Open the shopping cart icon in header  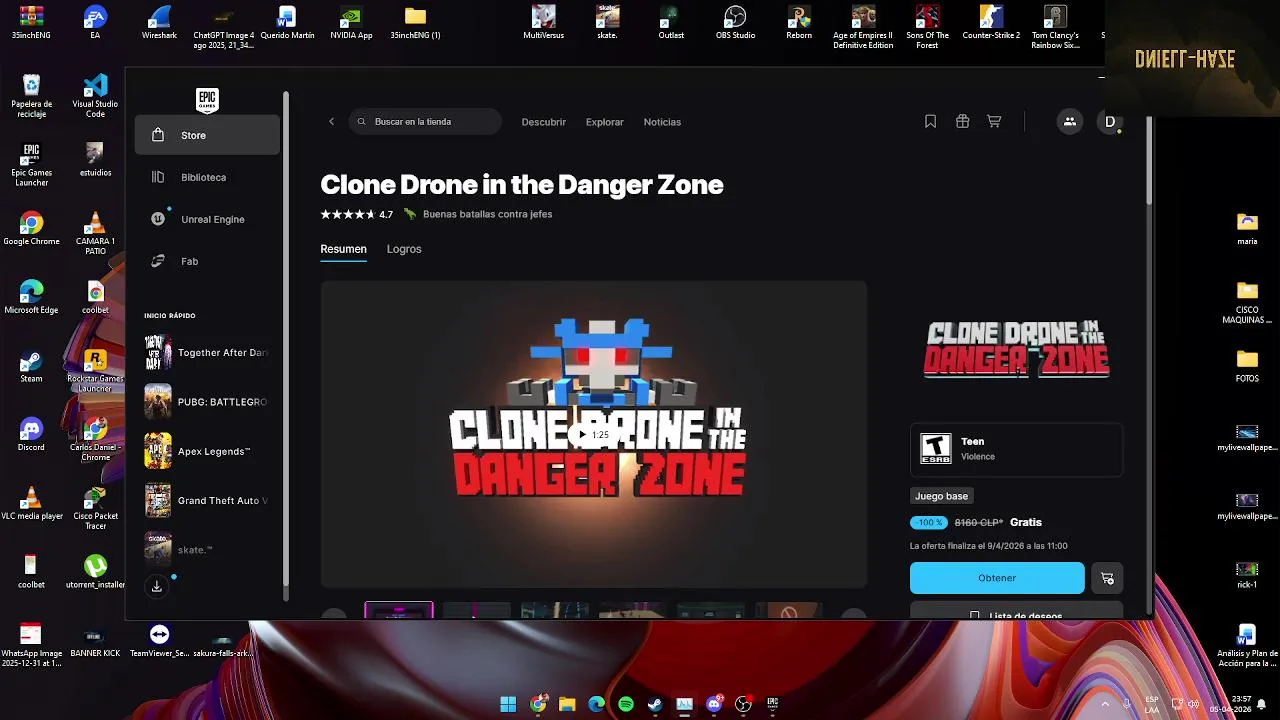[x=994, y=121]
